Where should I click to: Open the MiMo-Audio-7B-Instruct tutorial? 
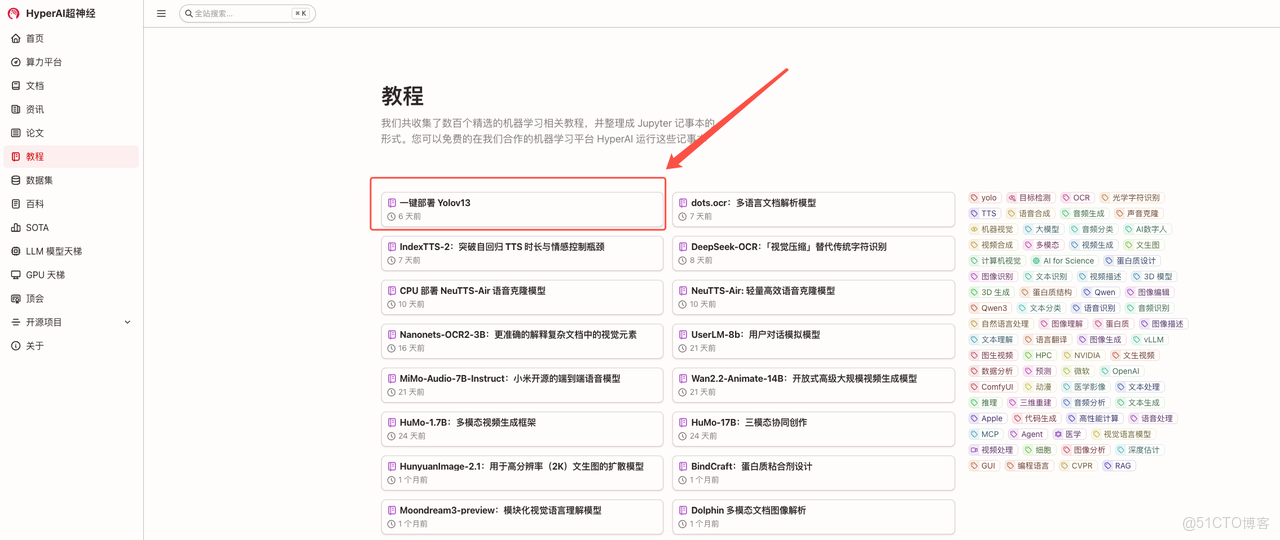click(x=522, y=385)
